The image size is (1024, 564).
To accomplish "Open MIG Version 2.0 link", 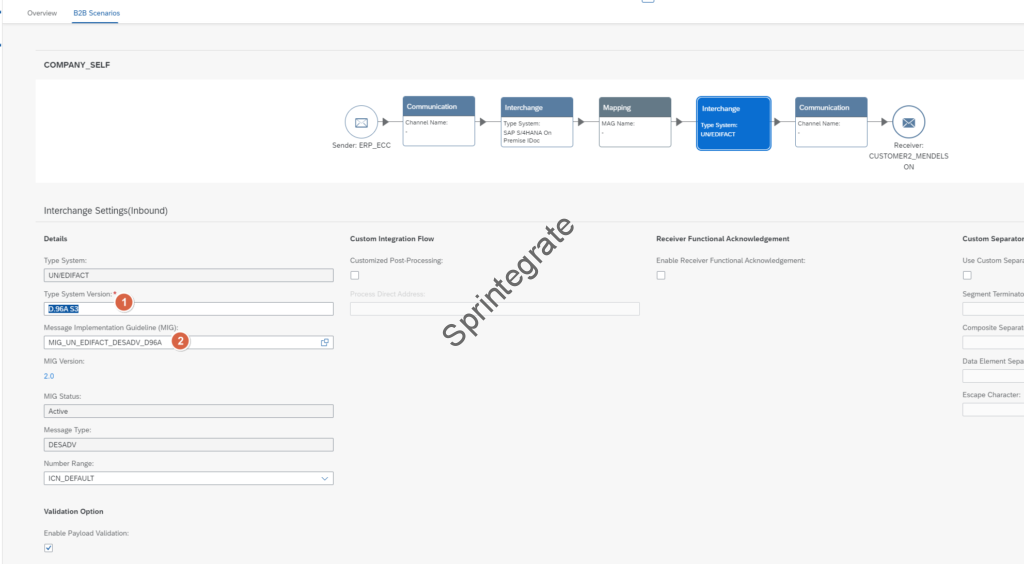I will [49, 376].
